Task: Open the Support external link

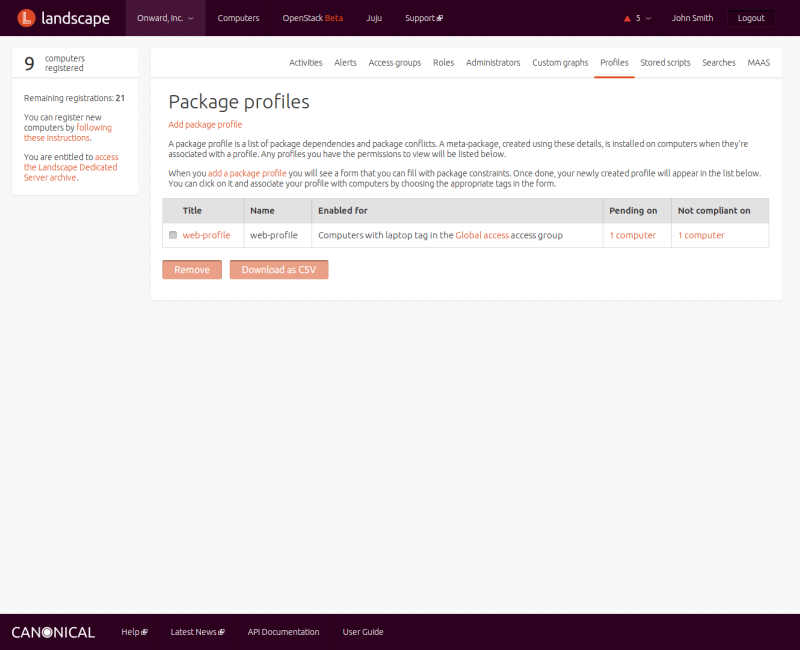Action: [423, 18]
